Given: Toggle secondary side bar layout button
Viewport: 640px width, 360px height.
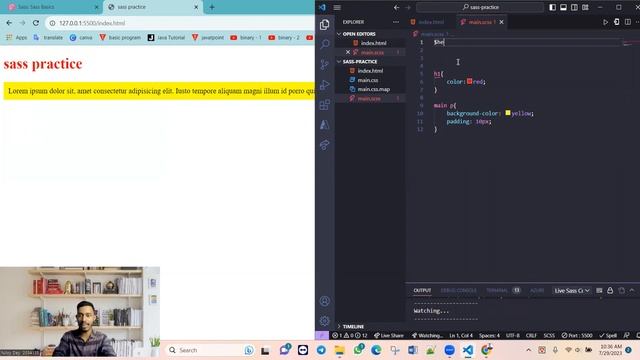Looking at the screenshot, I should [x=574, y=7].
